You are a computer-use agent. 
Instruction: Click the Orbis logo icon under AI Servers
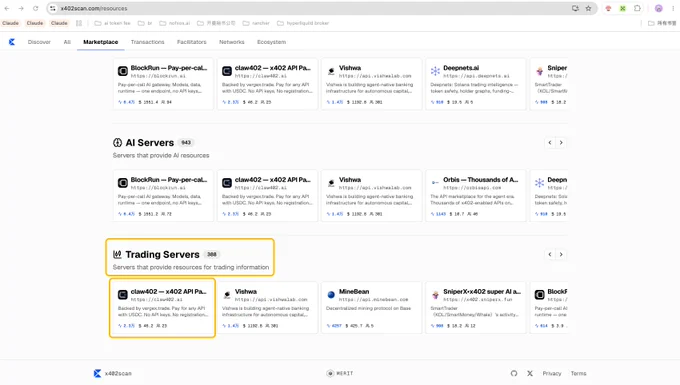pos(435,183)
